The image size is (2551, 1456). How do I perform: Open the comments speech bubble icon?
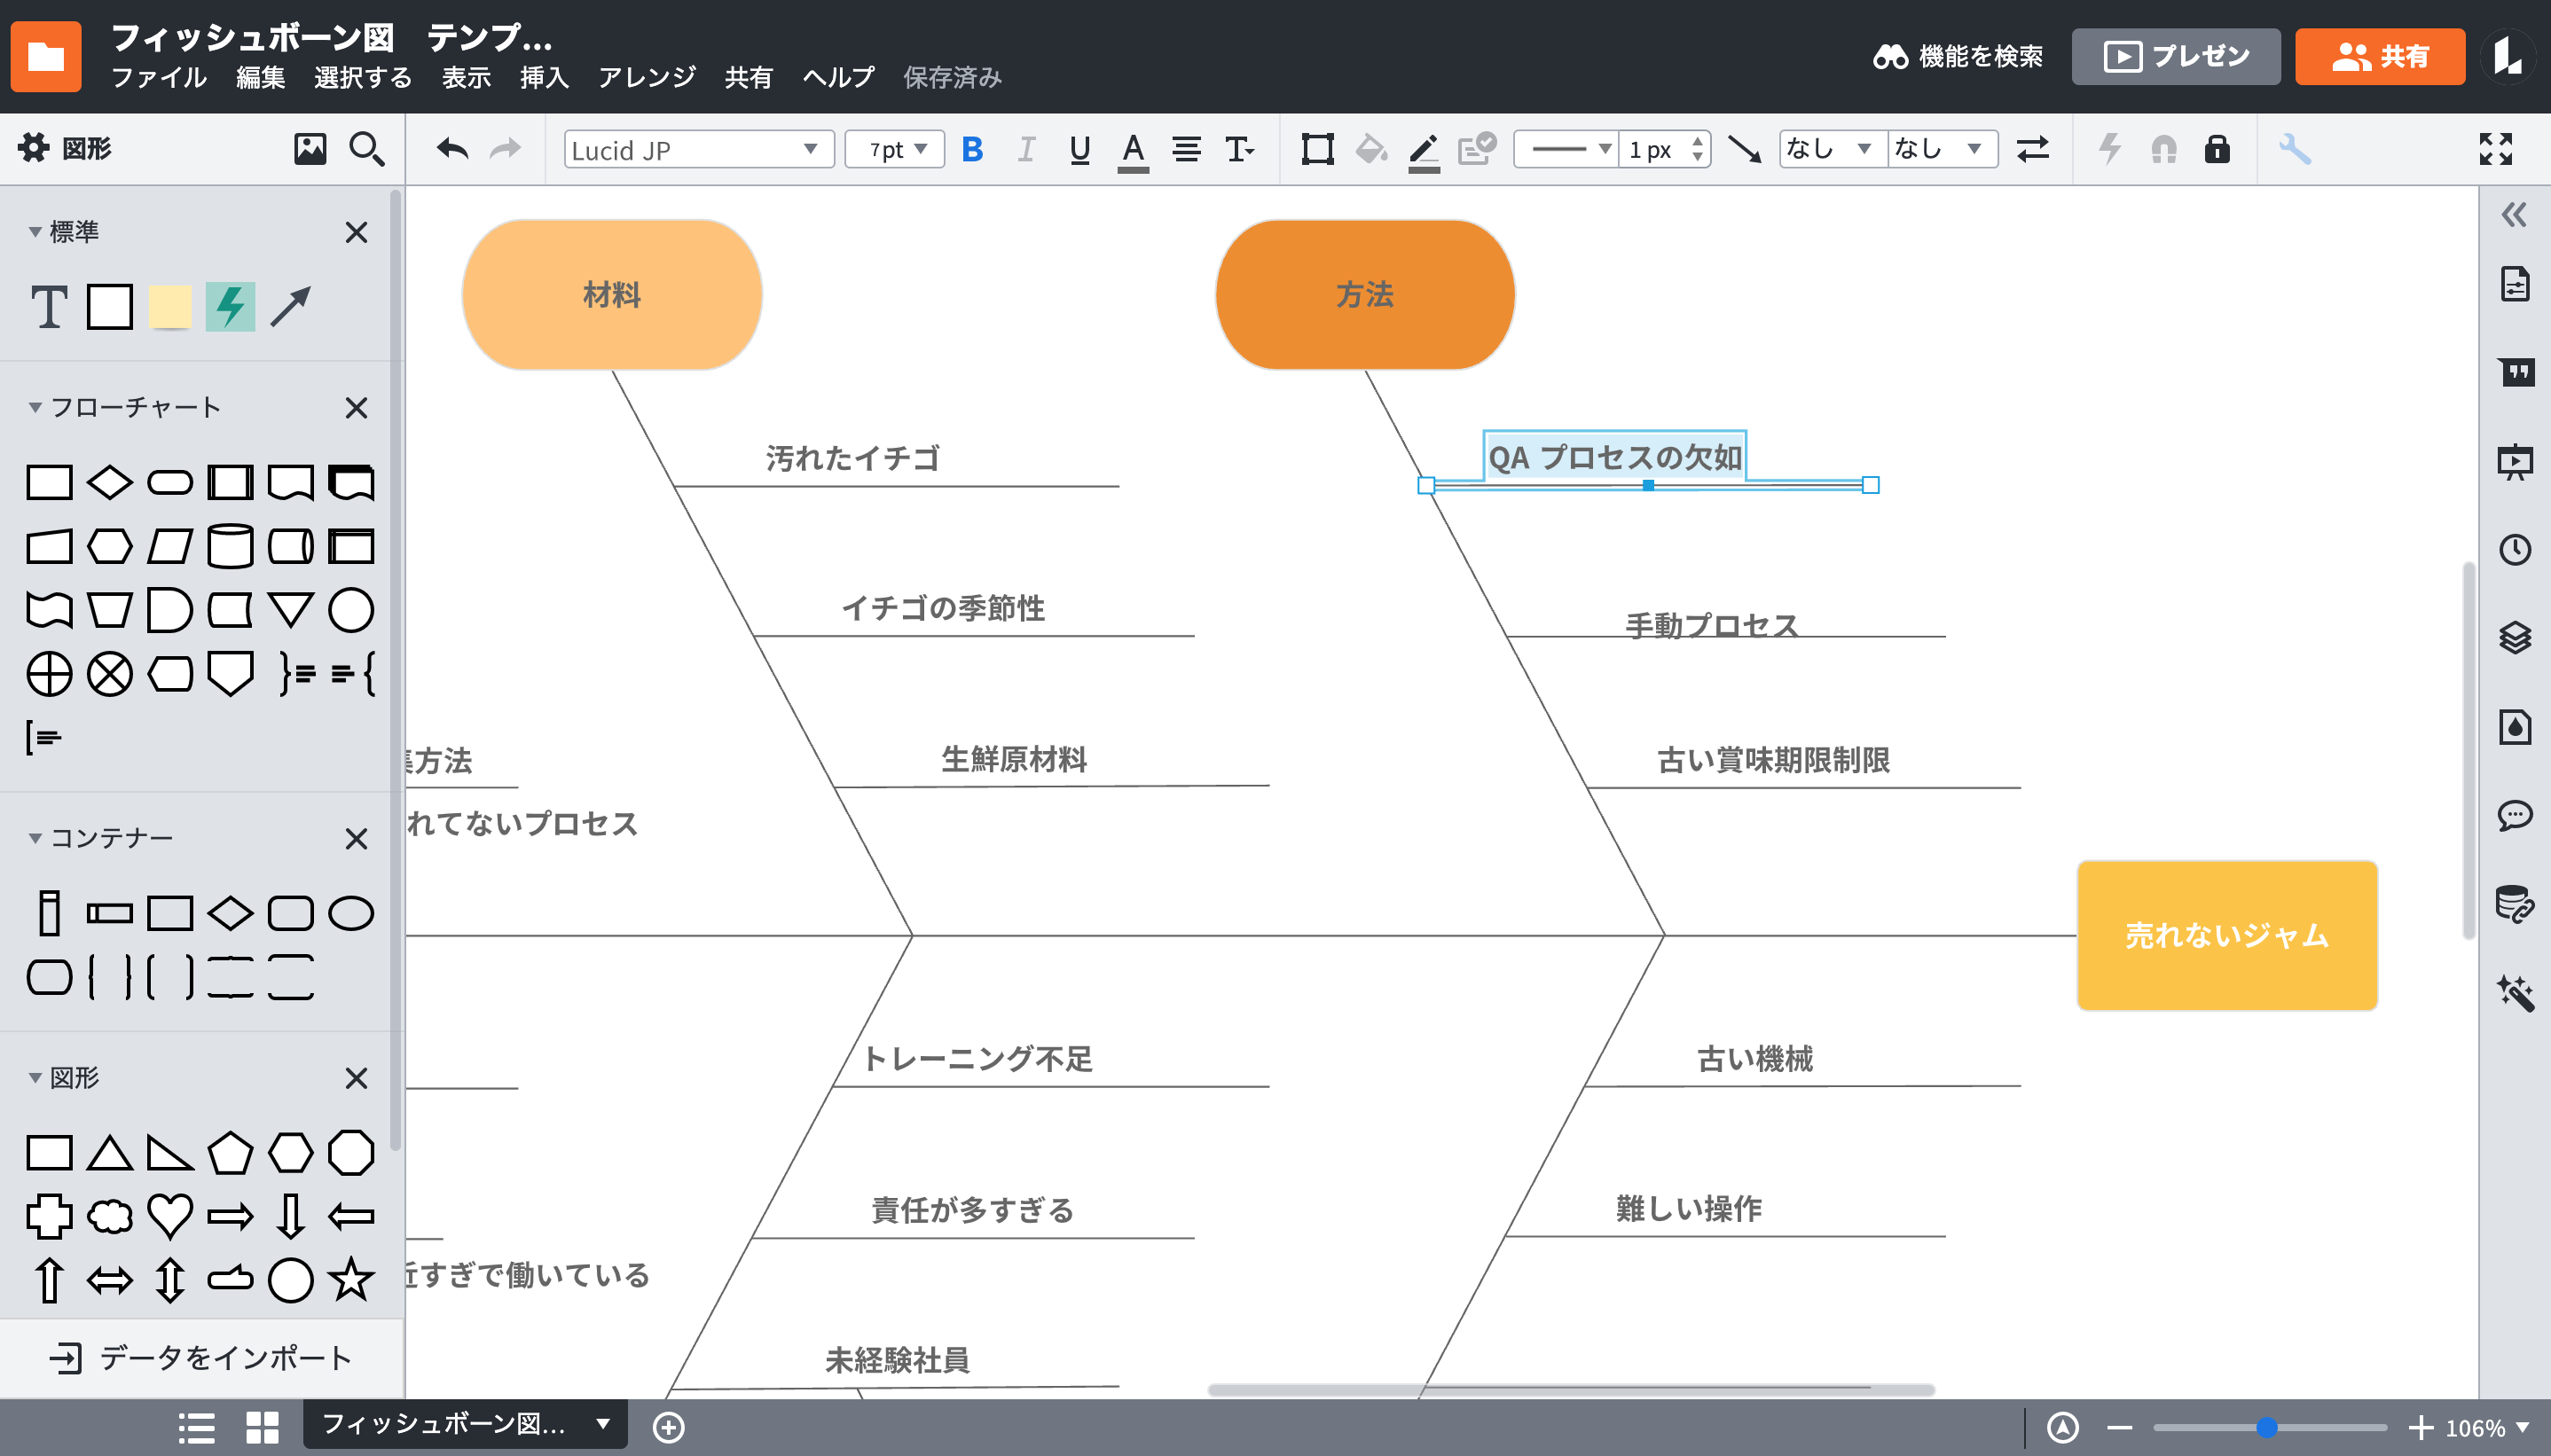[x=2514, y=815]
